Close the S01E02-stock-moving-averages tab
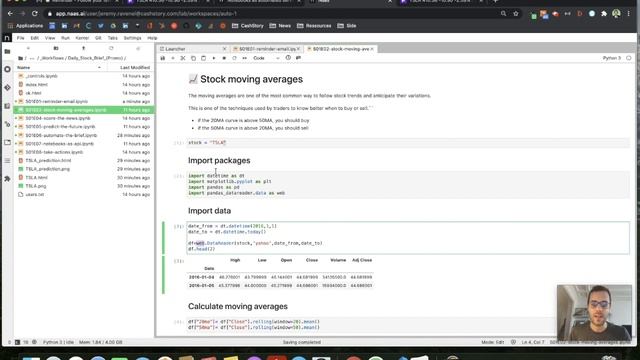Viewport: 640px width, 360px height. point(372,49)
